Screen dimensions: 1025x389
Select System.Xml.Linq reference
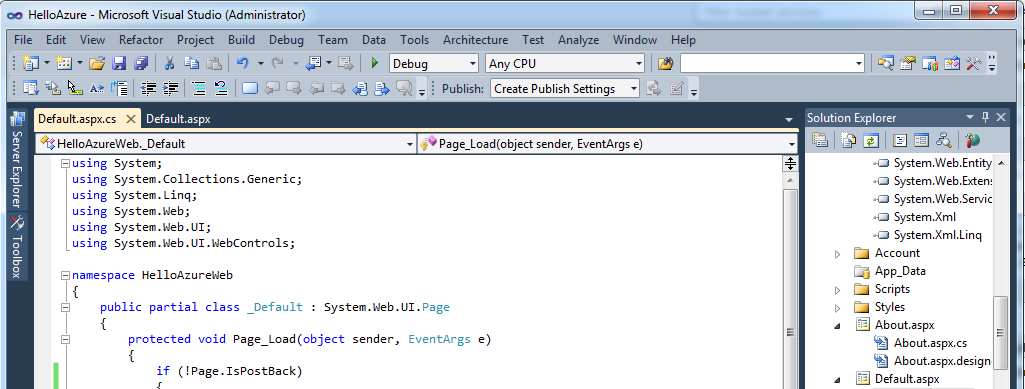point(937,235)
